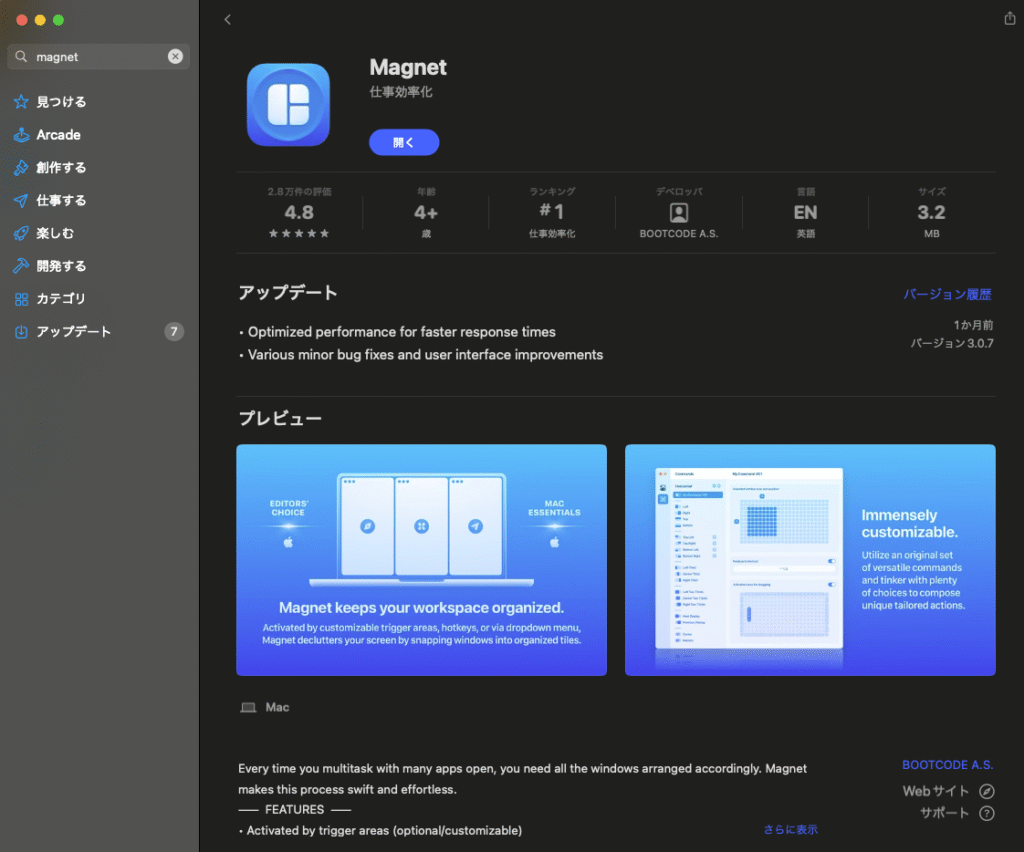The image size is (1024, 852).
Task: Click the 3.2 MB size value
Action: 931,213
